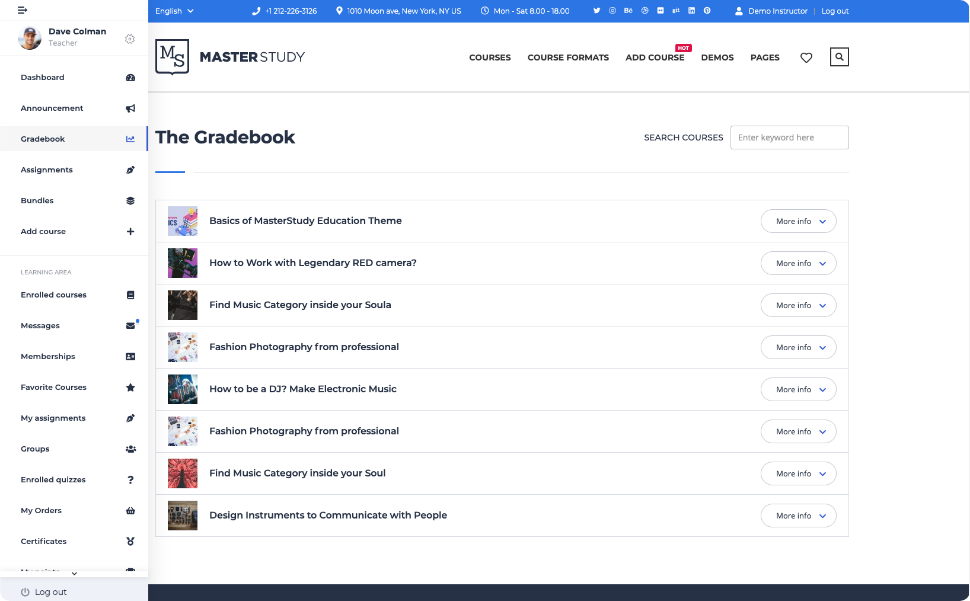Select Dashboard in the sidebar
The height and width of the screenshot is (601, 970).
click(x=43, y=77)
